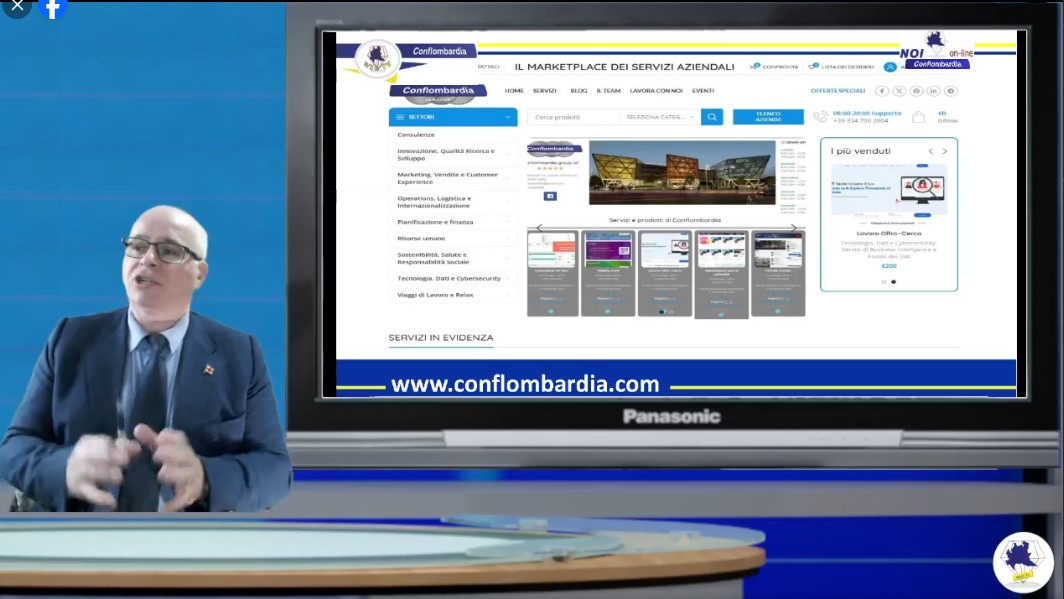The height and width of the screenshot is (599, 1064).
Task: Show previous item in I più venduti
Action: pyautogui.click(x=931, y=151)
